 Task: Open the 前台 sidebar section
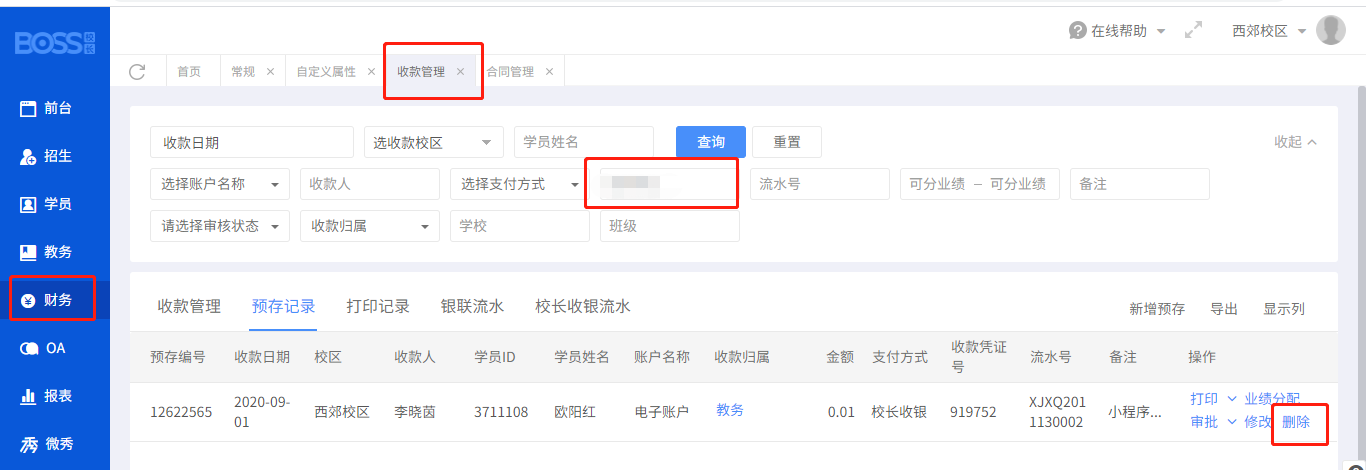point(55,108)
